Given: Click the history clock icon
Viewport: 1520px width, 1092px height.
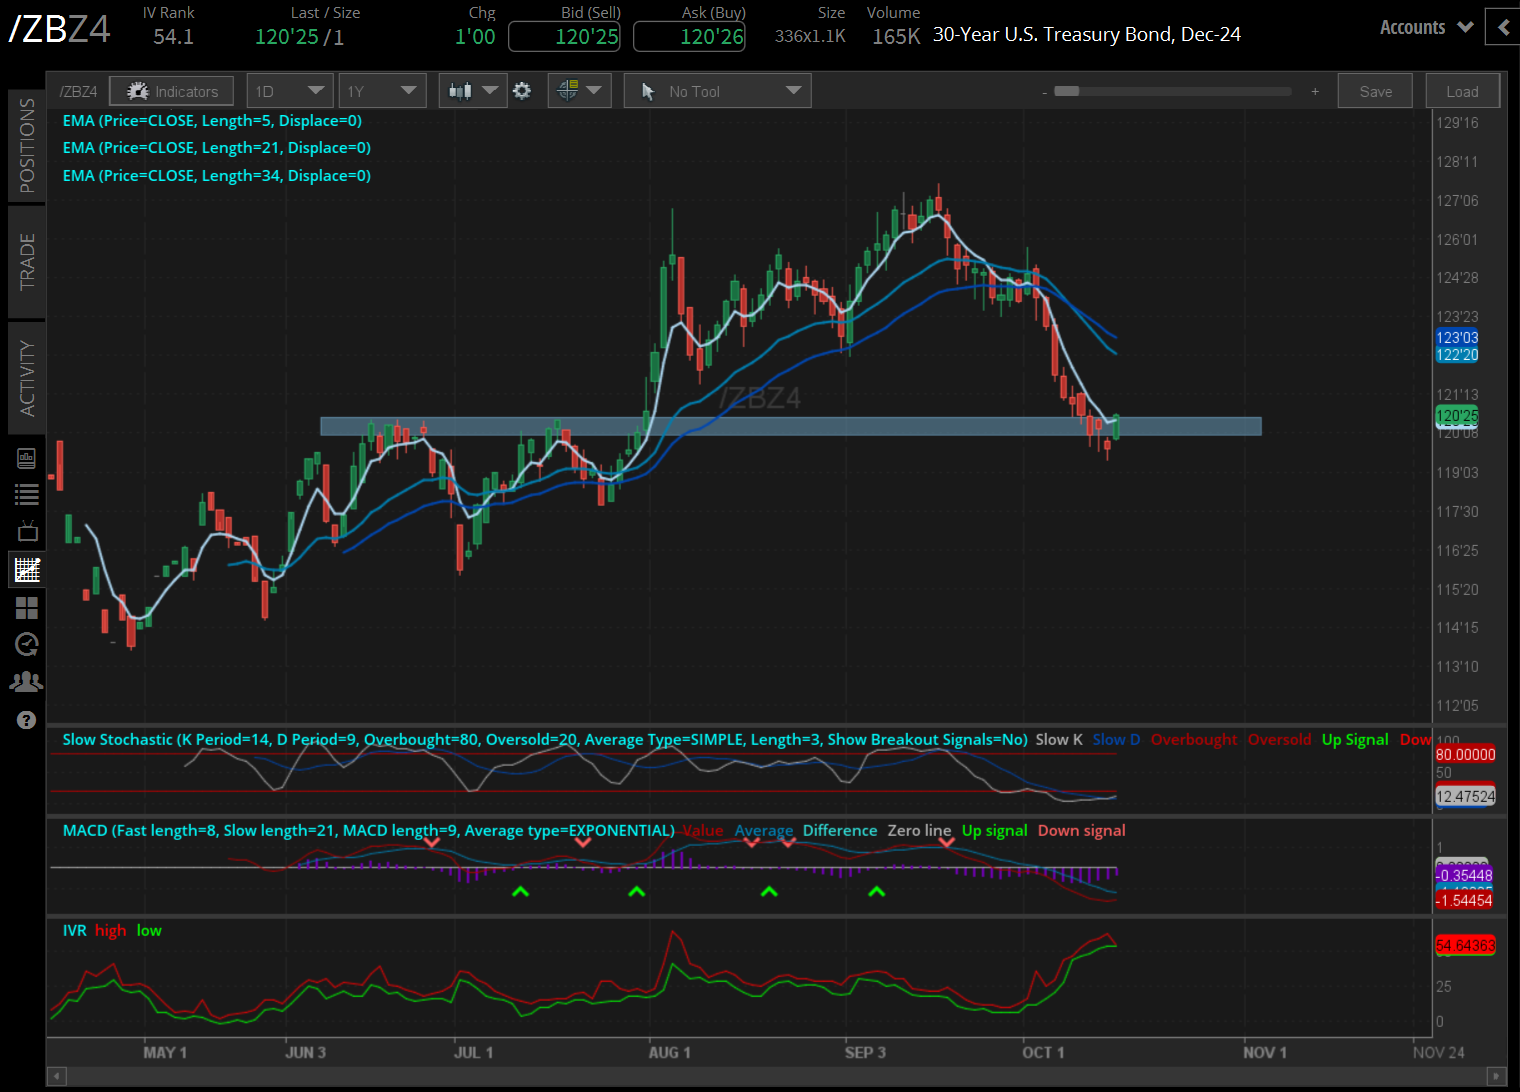Looking at the screenshot, I should tap(27, 644).
